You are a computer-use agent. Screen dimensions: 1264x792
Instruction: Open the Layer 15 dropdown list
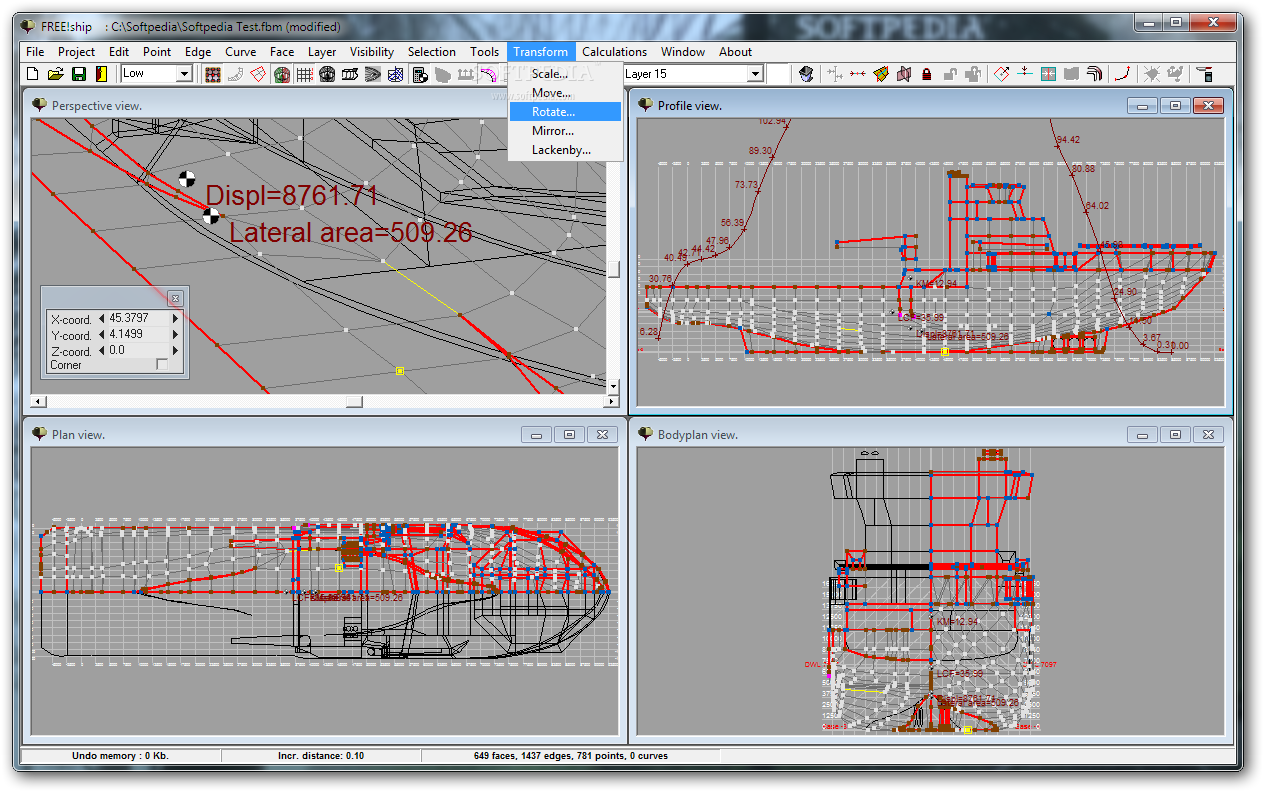coord(755,74)
